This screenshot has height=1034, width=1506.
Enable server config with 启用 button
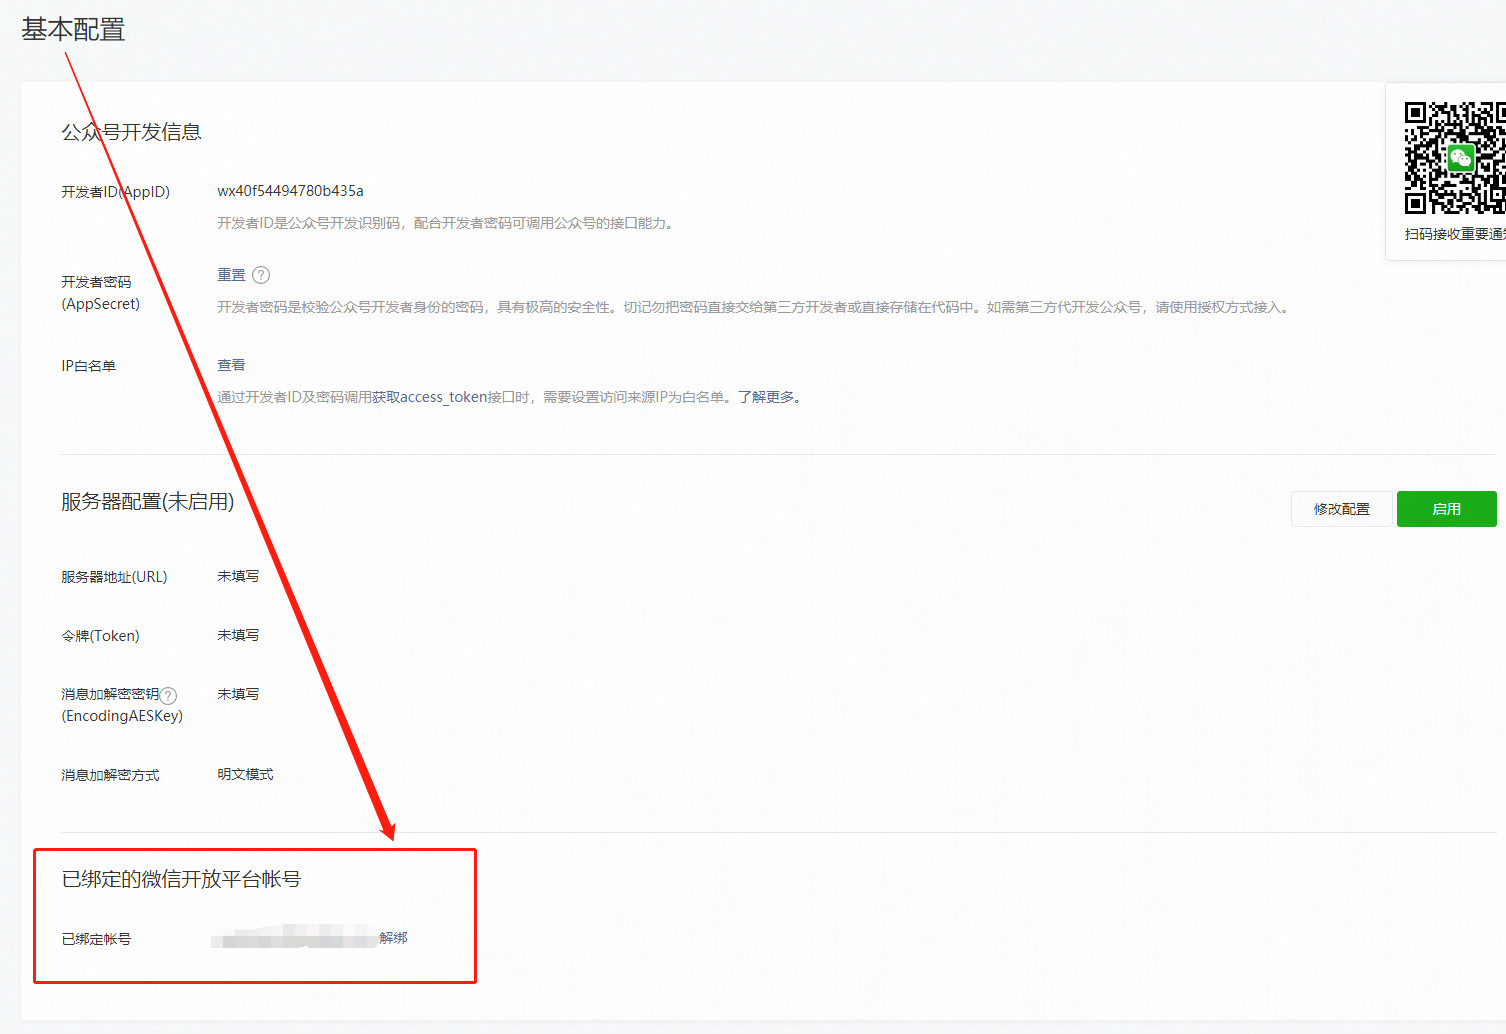1446,509
